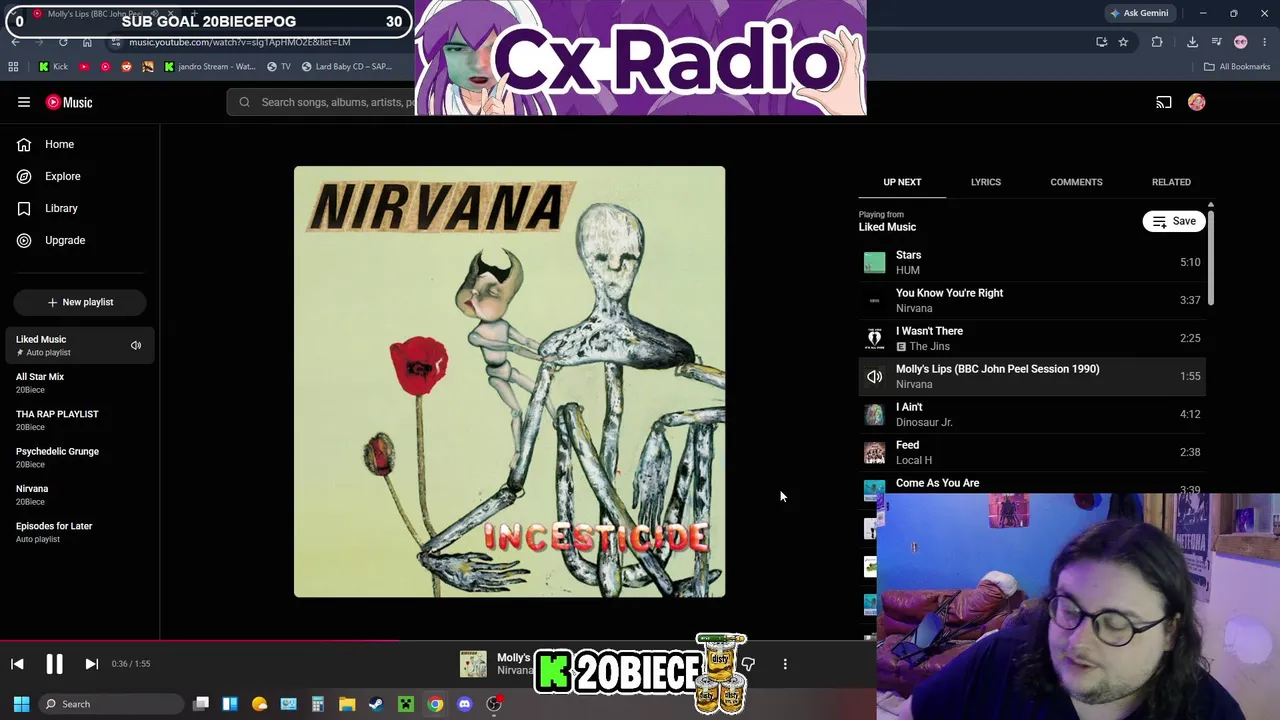Create a New playlist
Image resolution: width=1280 pixels, height=720 pixels.
pyautogui.click(x=80, y=302)
